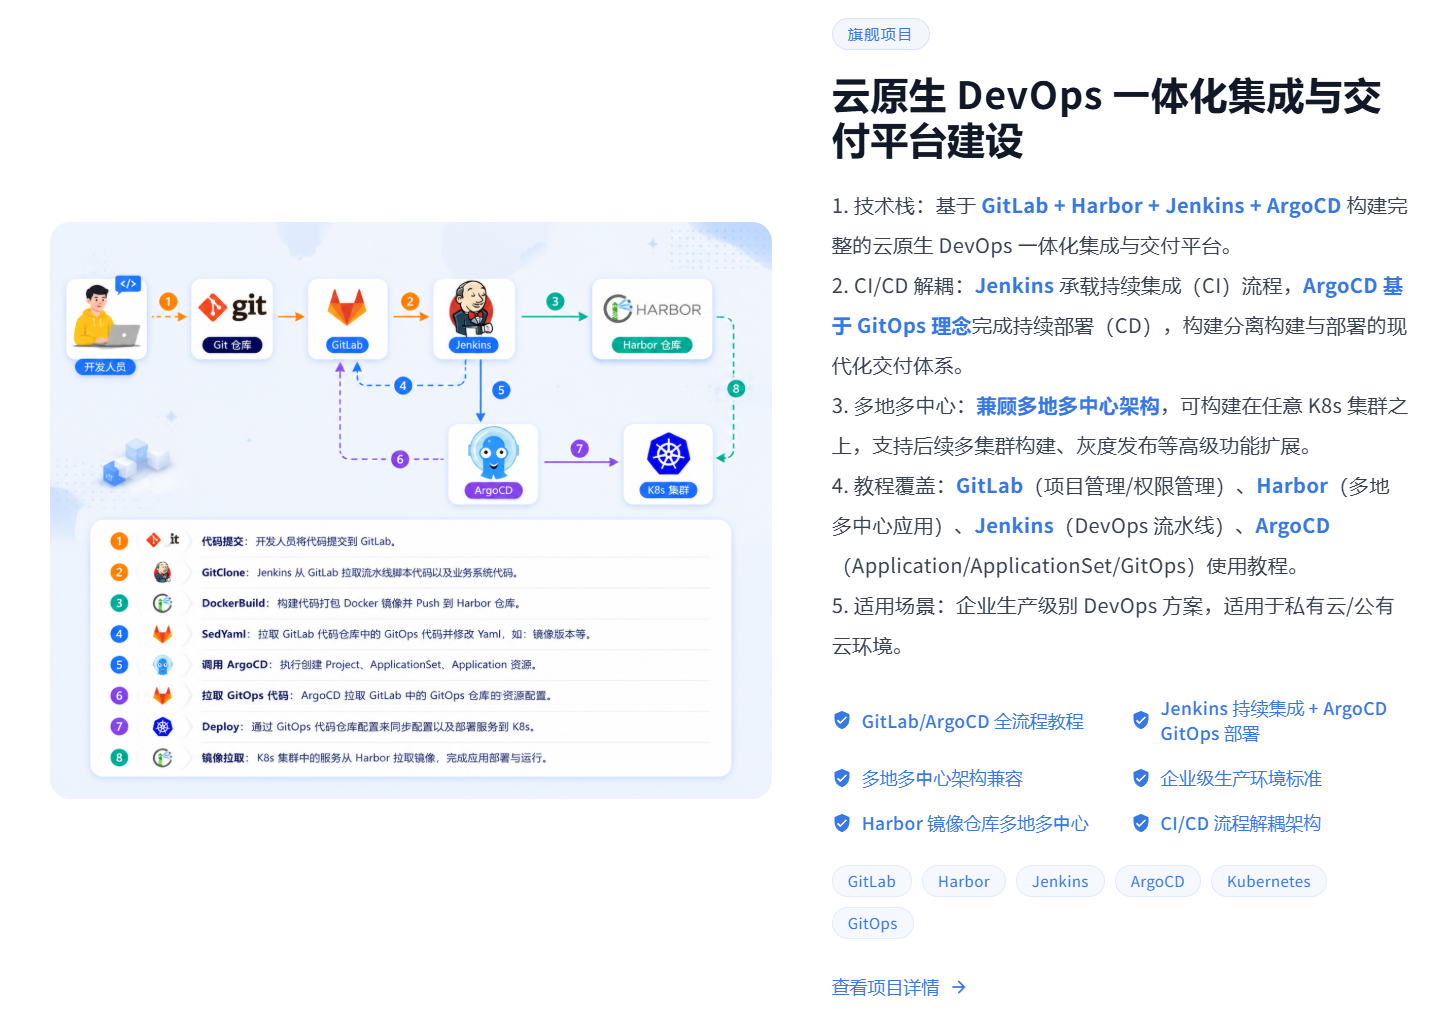Click the Kubernetes wheel logo labeled K8s 集群
The height and width of the screenshot is (1017, 1446).
[668, 455]
